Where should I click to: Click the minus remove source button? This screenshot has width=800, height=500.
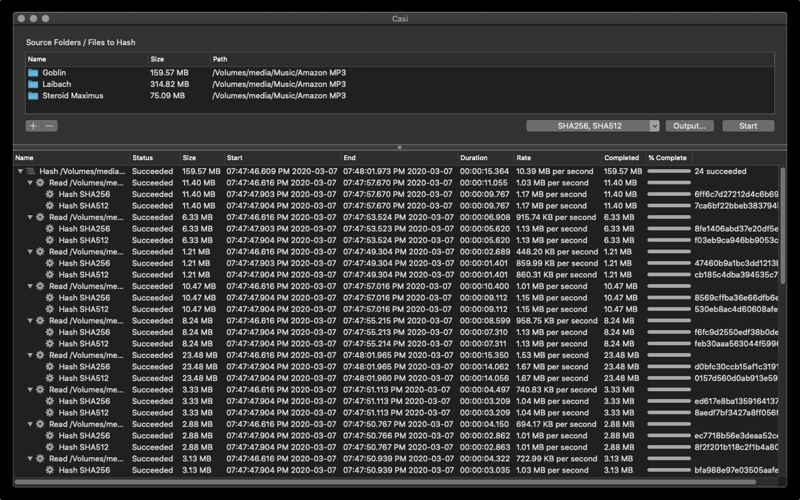[x=49, y=126]
